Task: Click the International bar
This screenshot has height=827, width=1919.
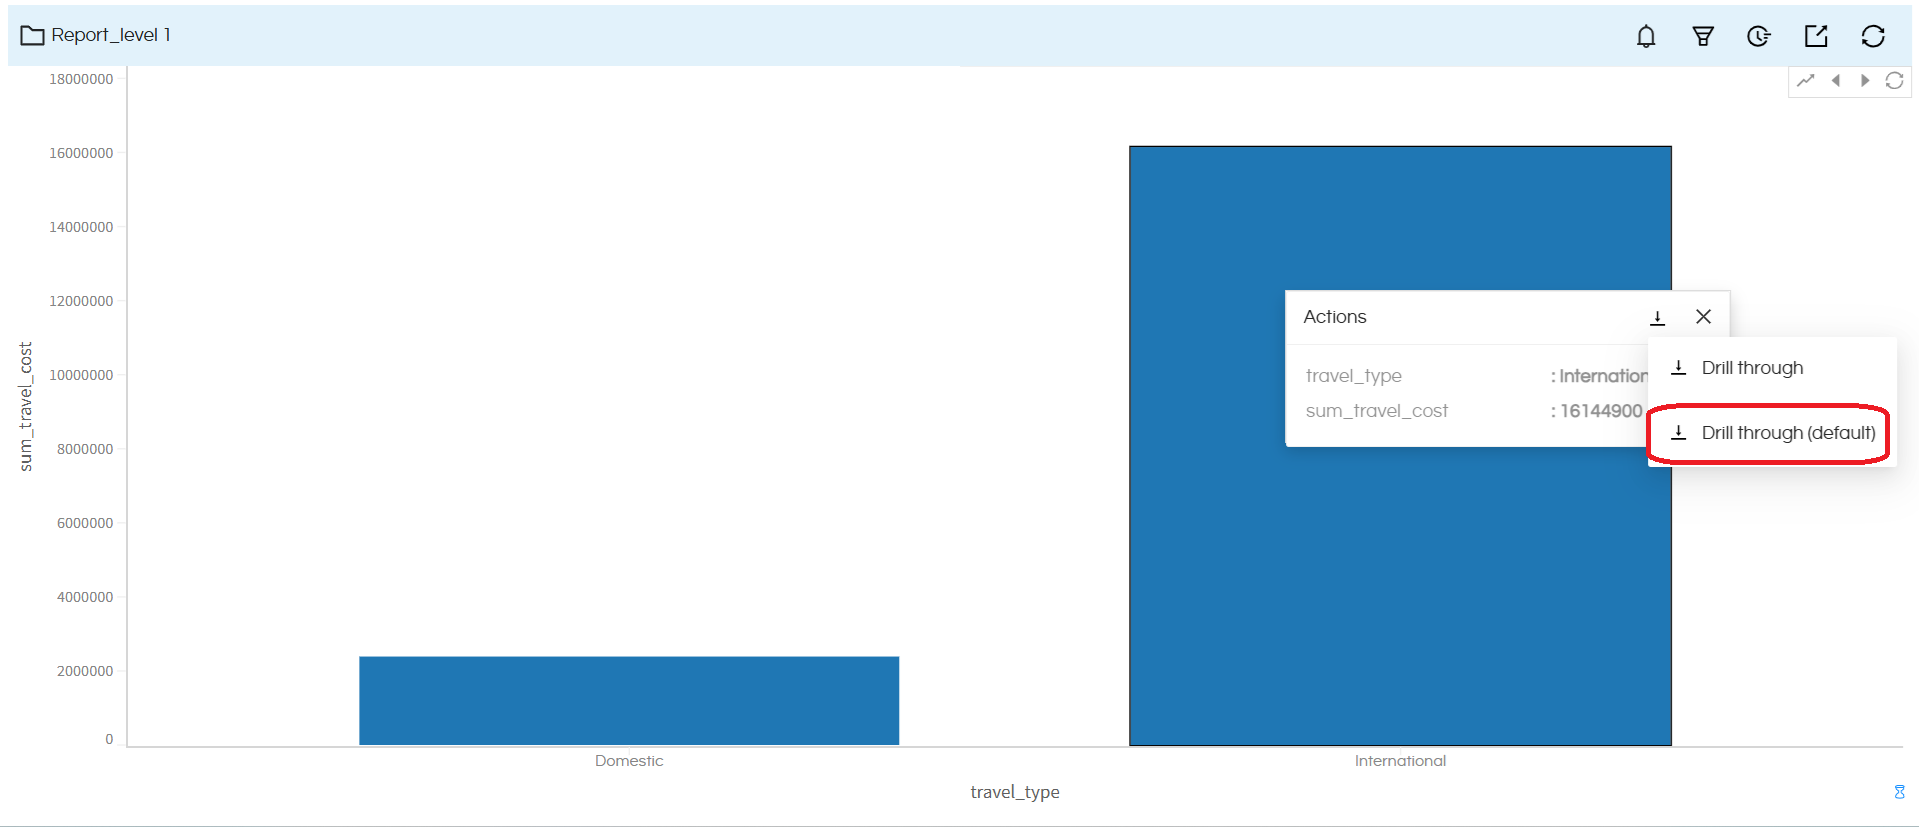Action: (1400, 446)
